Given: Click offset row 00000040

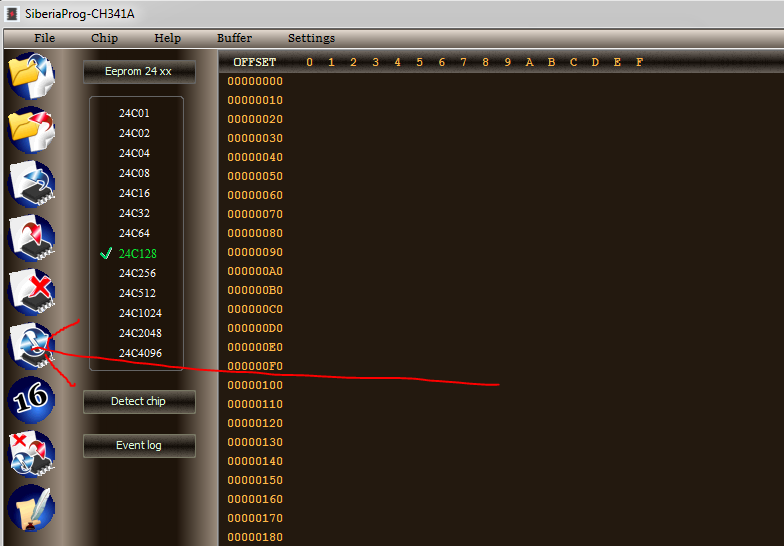Looking at the screenshot, I should [x=255, y=157].
